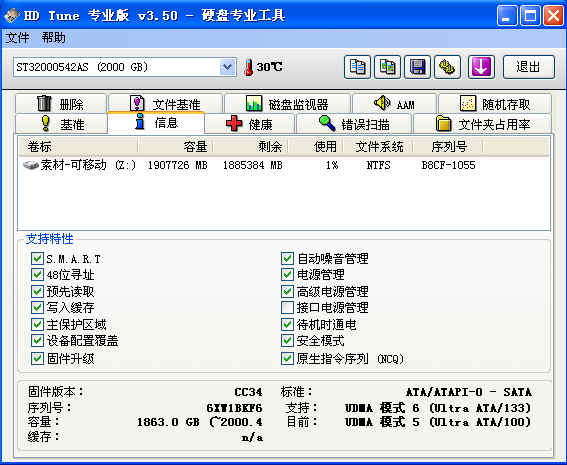The height and width of the screenshot is (465, 567).
Task: Click the 卷标 column header
Action: (x=78, y=146)
